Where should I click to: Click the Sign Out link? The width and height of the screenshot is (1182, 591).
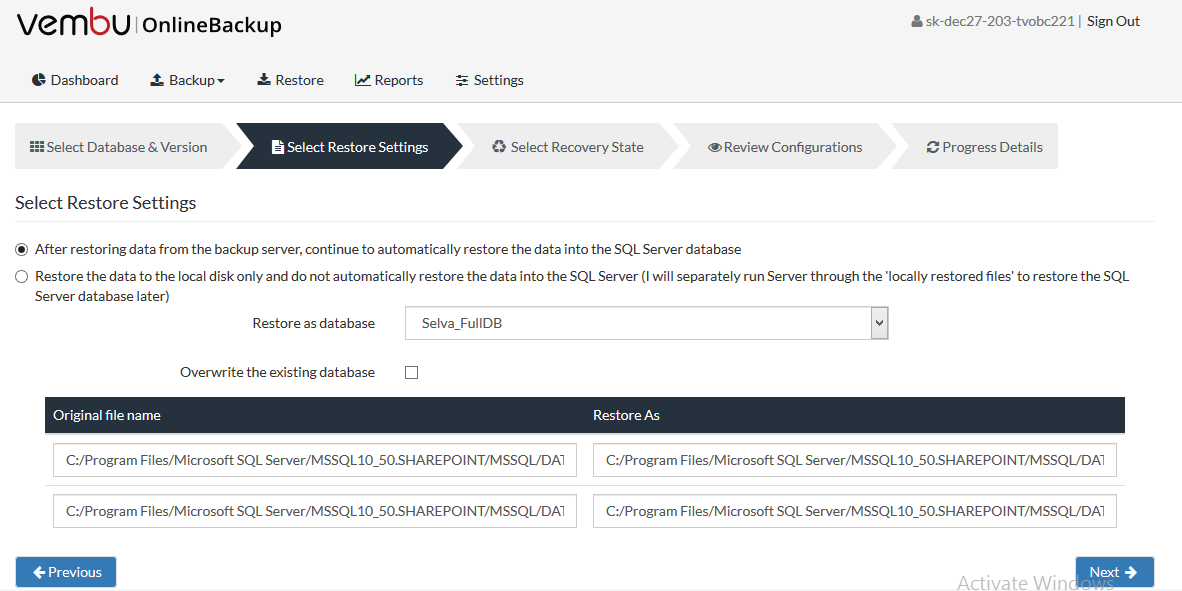coord(1113,21)
